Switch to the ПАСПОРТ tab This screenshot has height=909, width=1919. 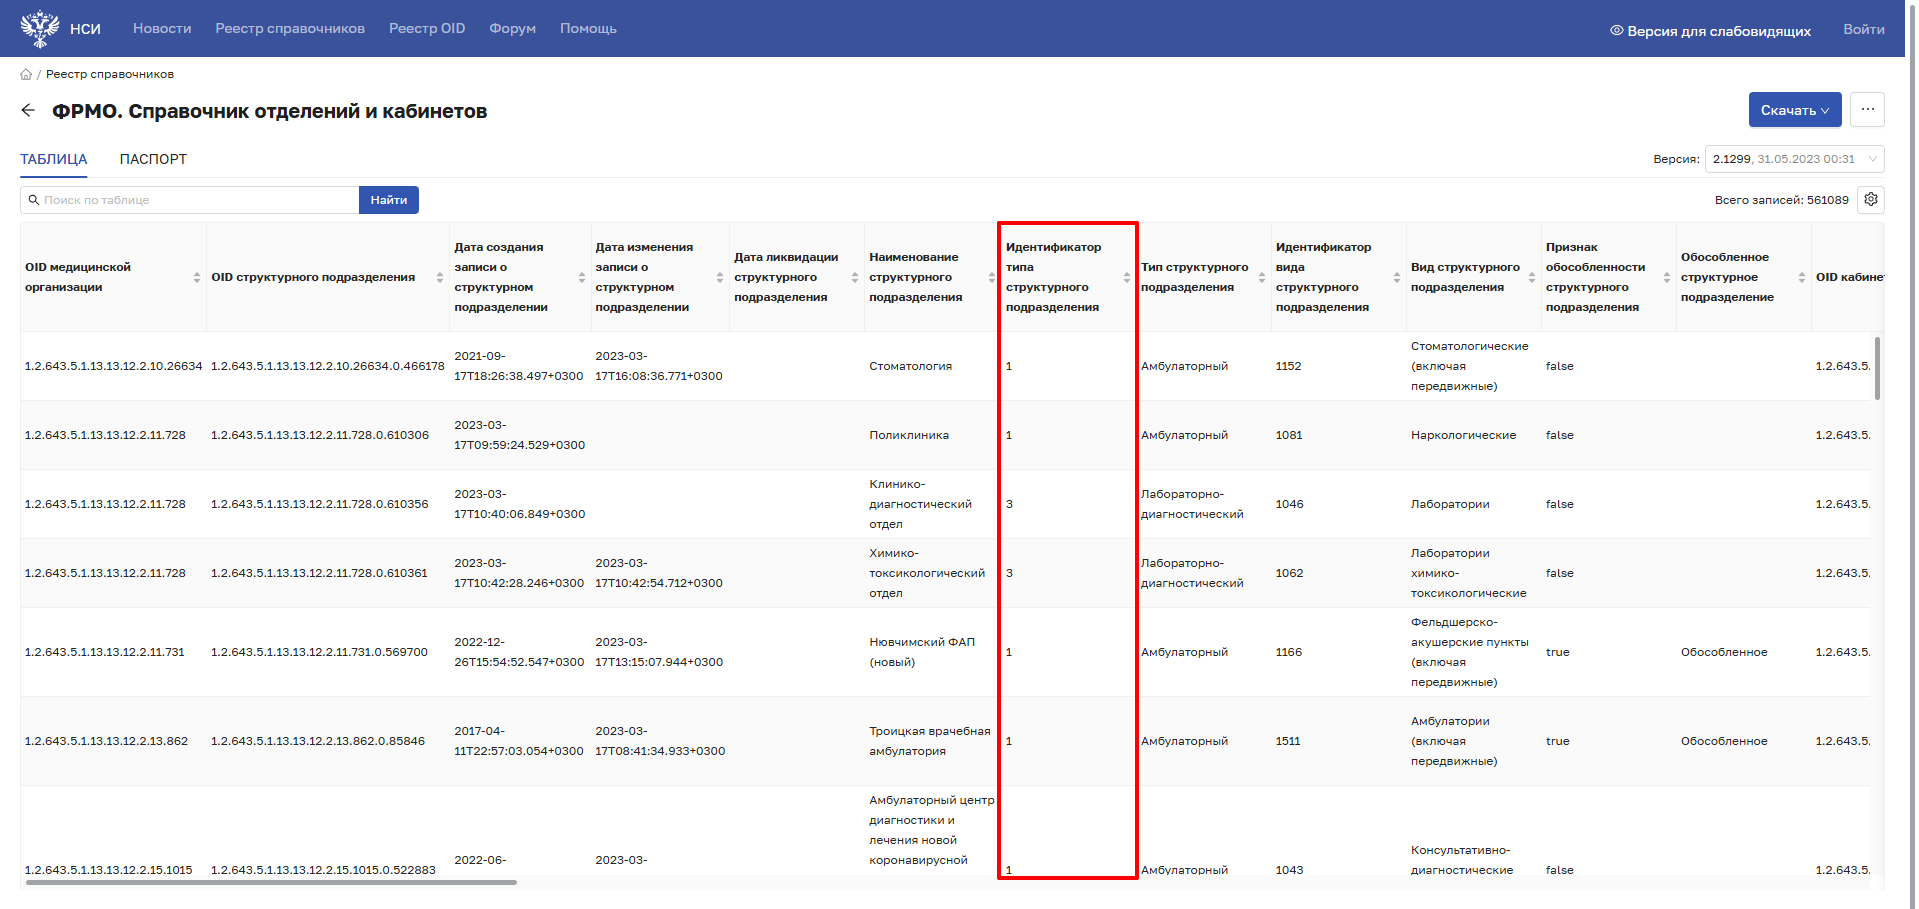[153, 159]
